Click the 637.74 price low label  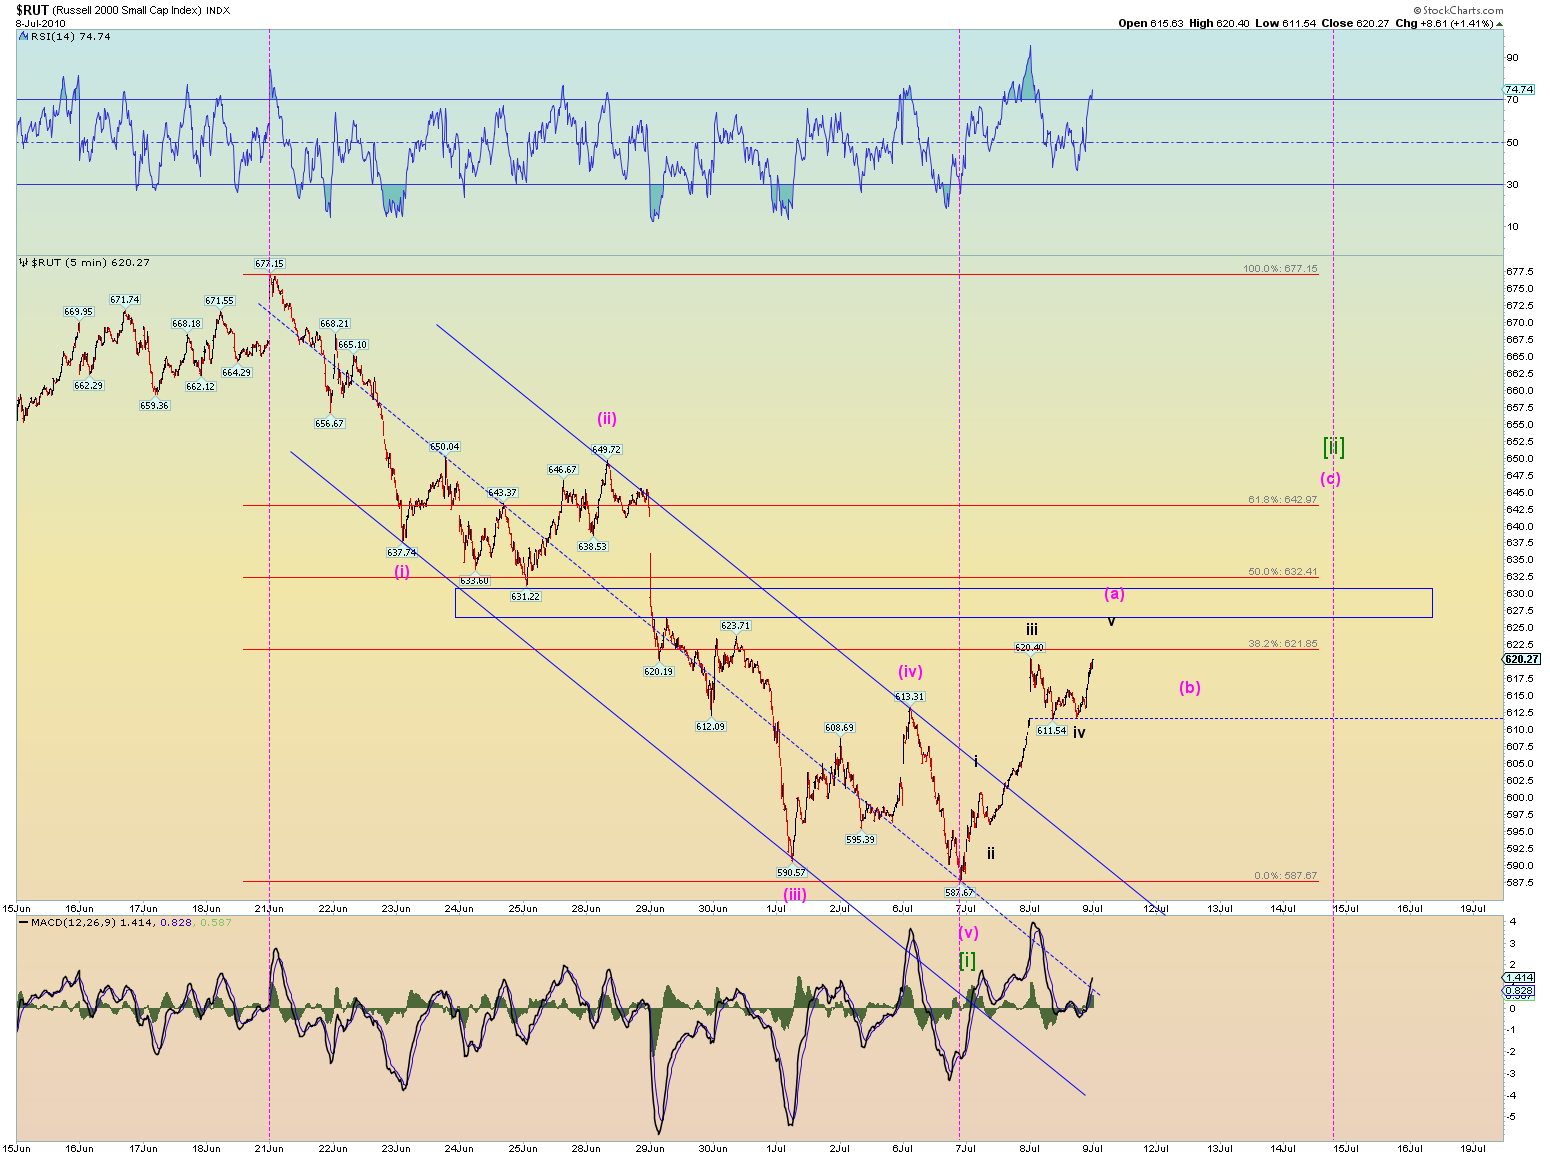[401, 552]
